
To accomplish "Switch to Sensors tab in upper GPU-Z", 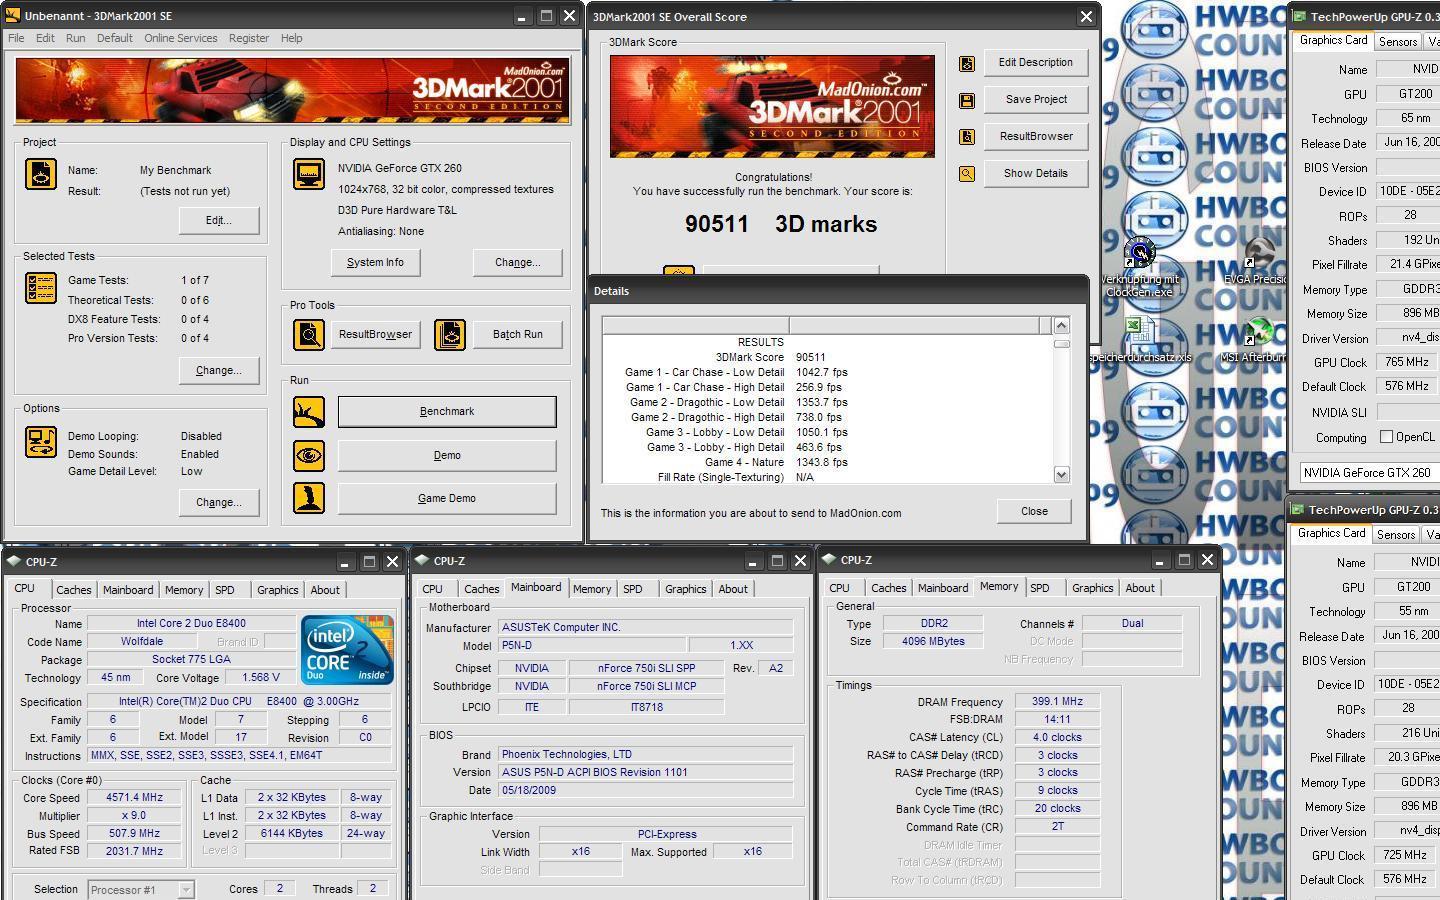I will click(x=1397, y=42).
